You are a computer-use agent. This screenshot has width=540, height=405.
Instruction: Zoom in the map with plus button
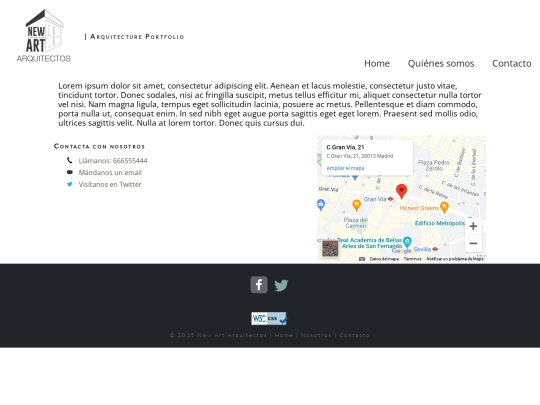(473, 226)
